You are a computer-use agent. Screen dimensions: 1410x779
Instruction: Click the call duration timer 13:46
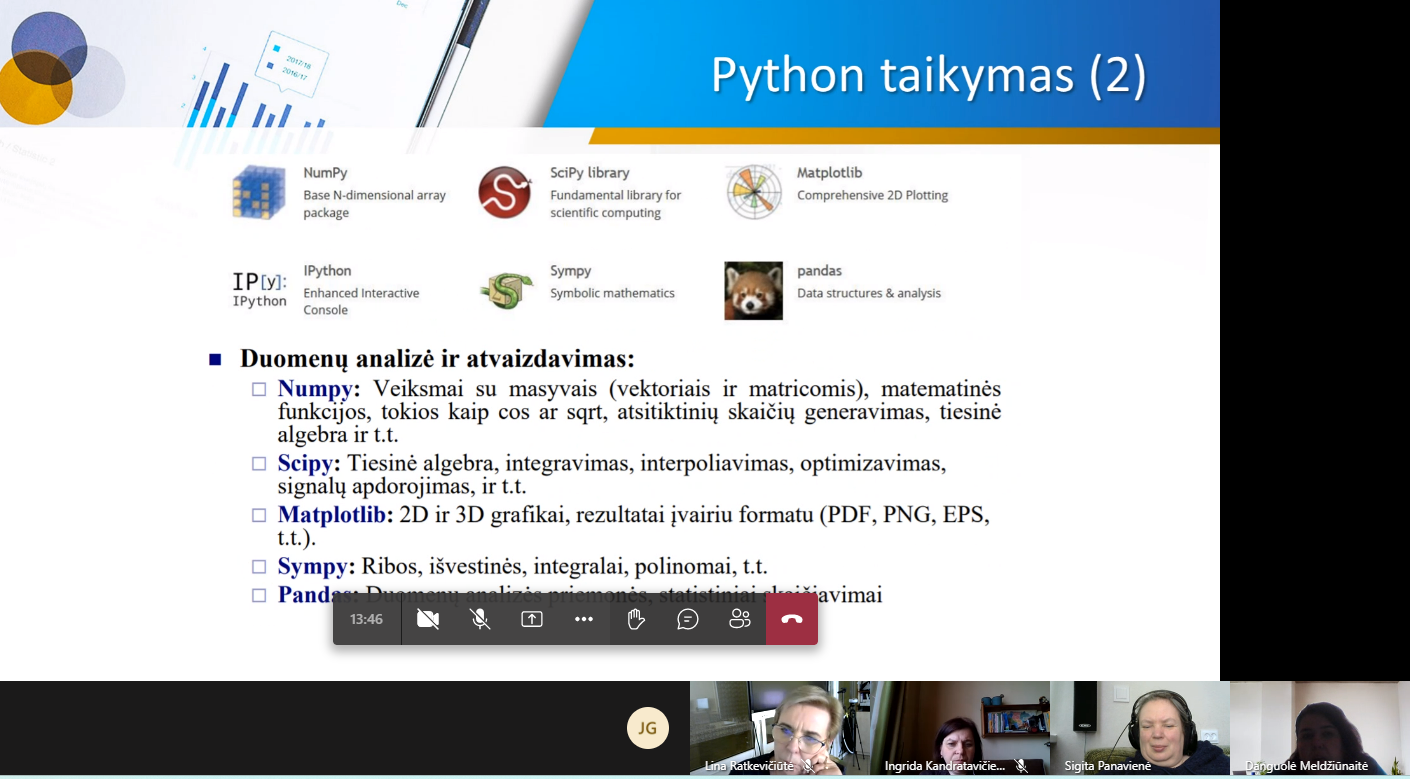coord(367,619)
